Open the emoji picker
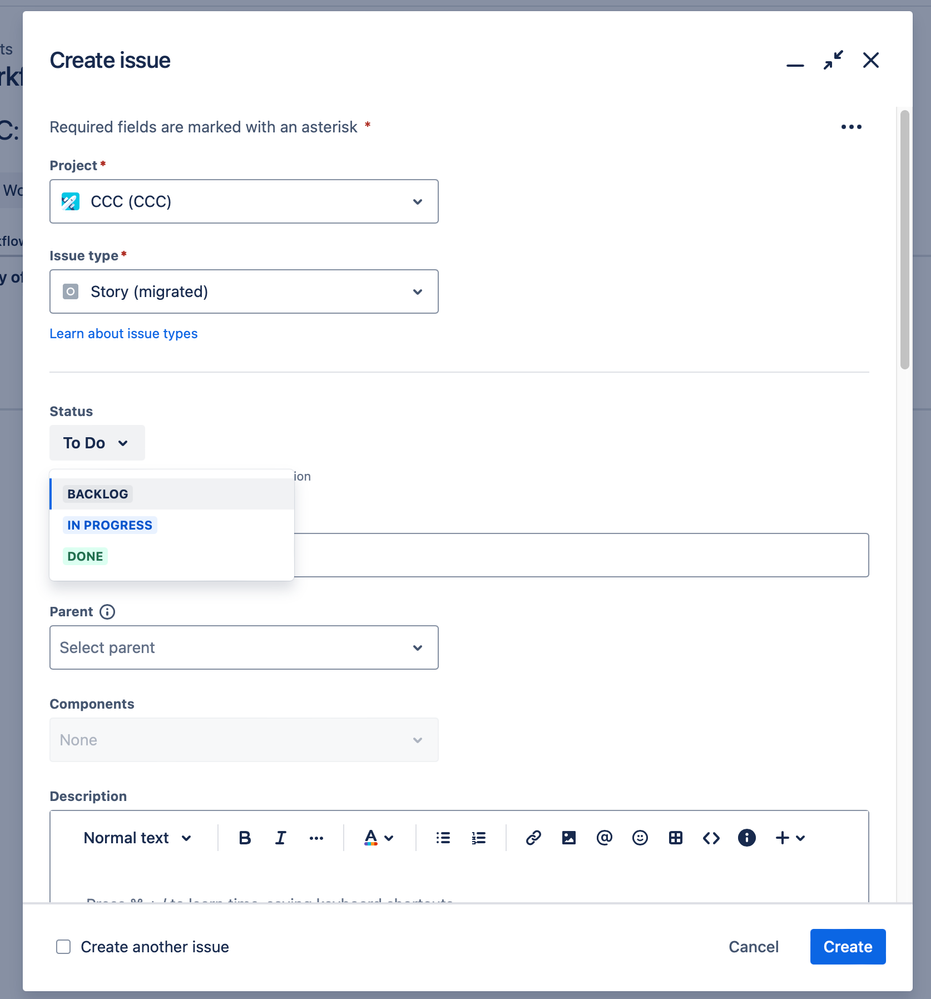Screen dimensions: 931x999 [640, 838]
